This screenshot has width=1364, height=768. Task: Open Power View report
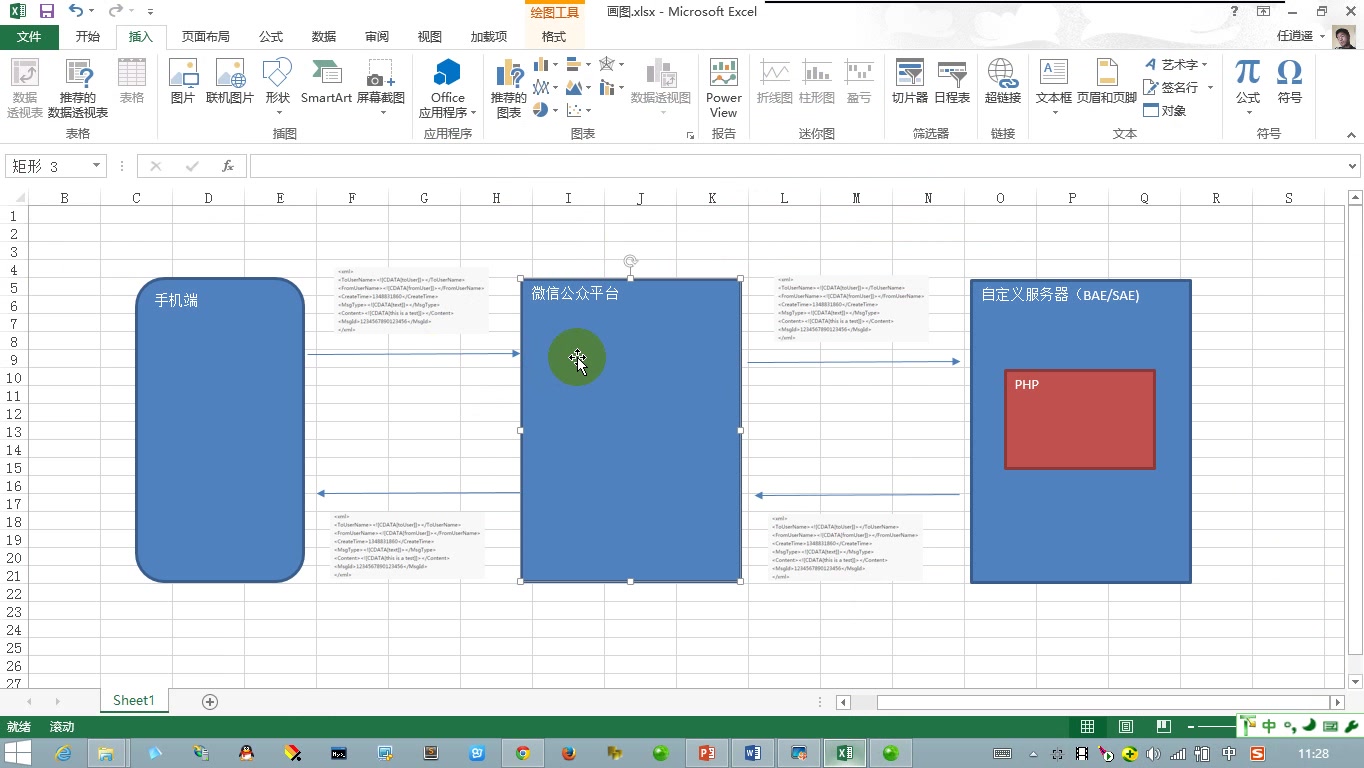tap(723, 88)
